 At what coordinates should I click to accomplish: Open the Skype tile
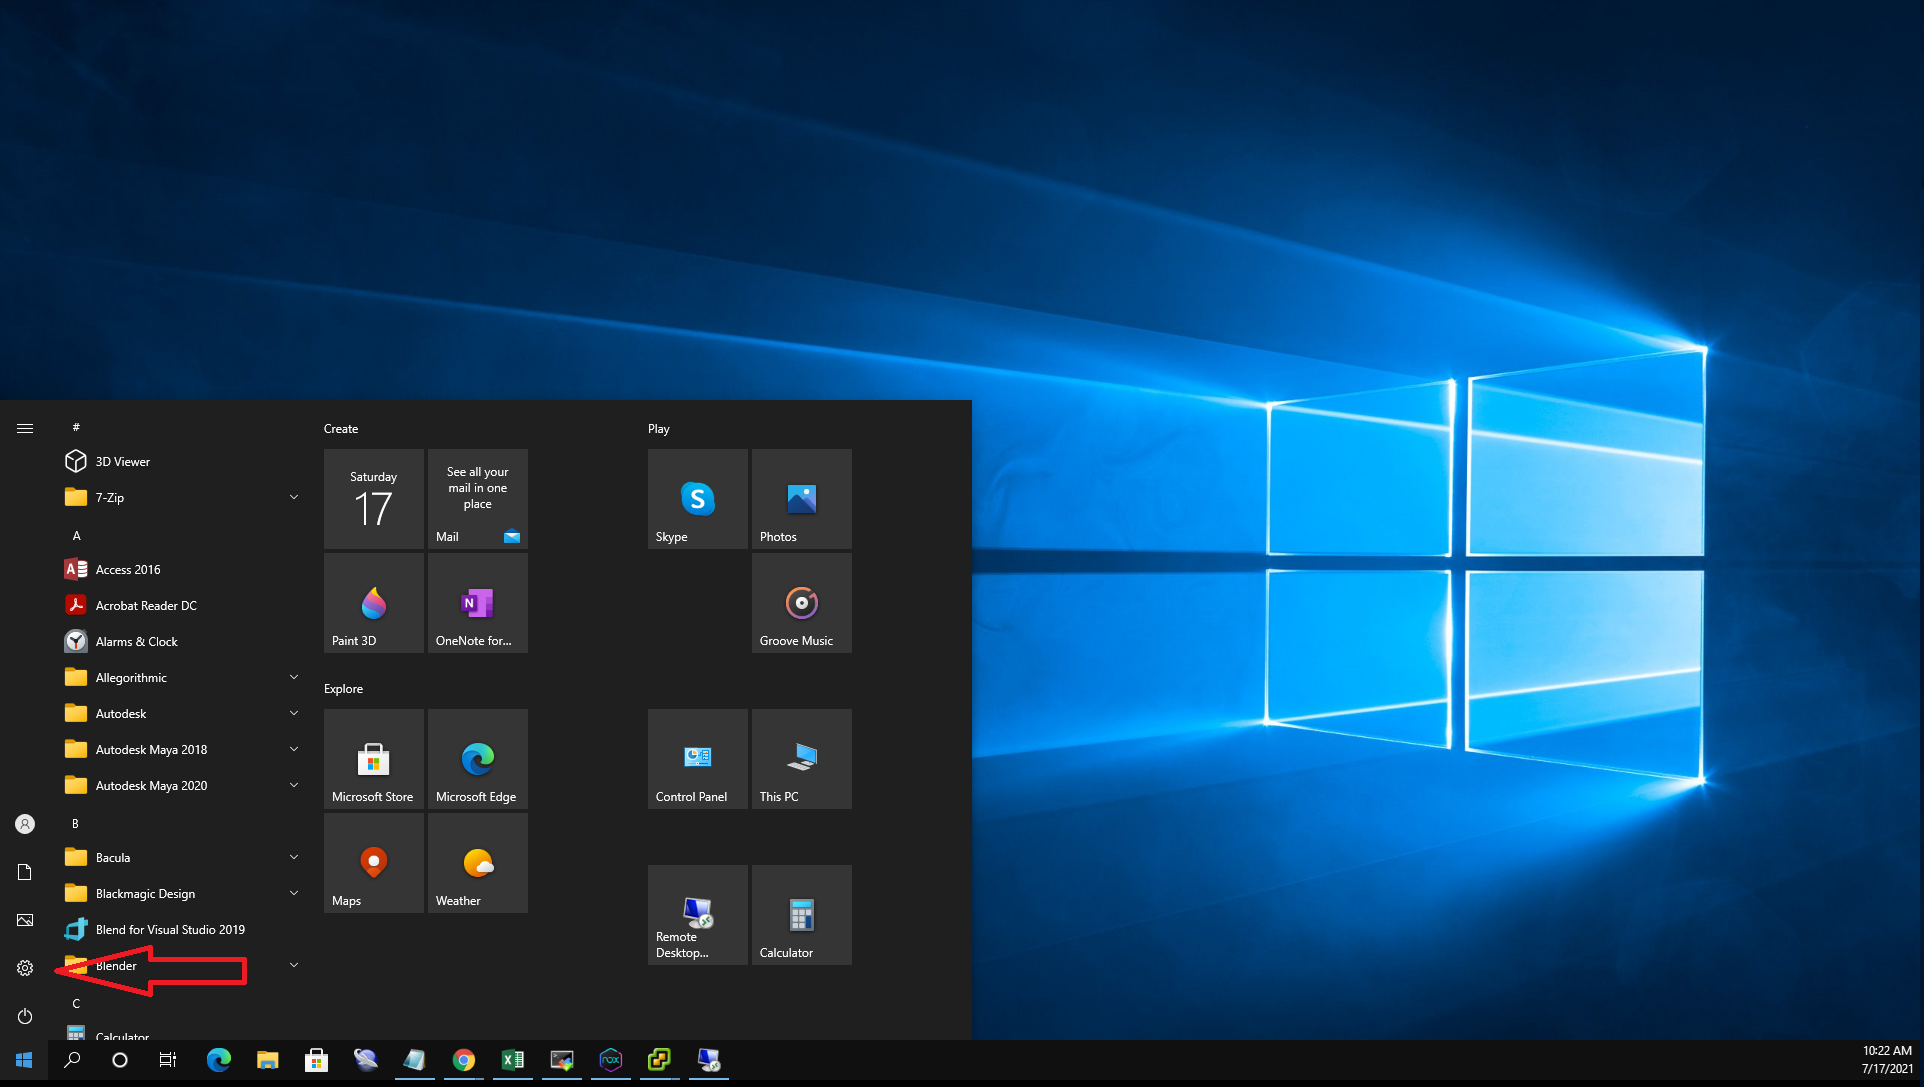(x=697, y=499)
